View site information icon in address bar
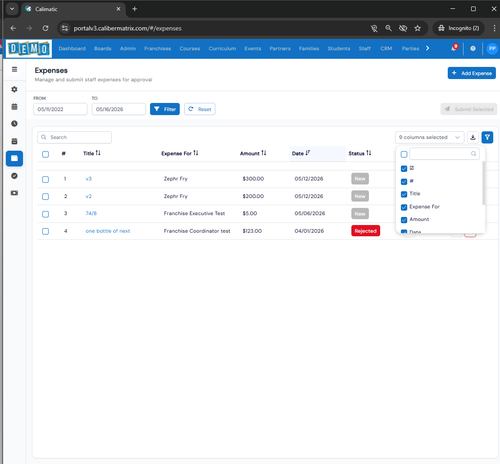 click(65, 28)
